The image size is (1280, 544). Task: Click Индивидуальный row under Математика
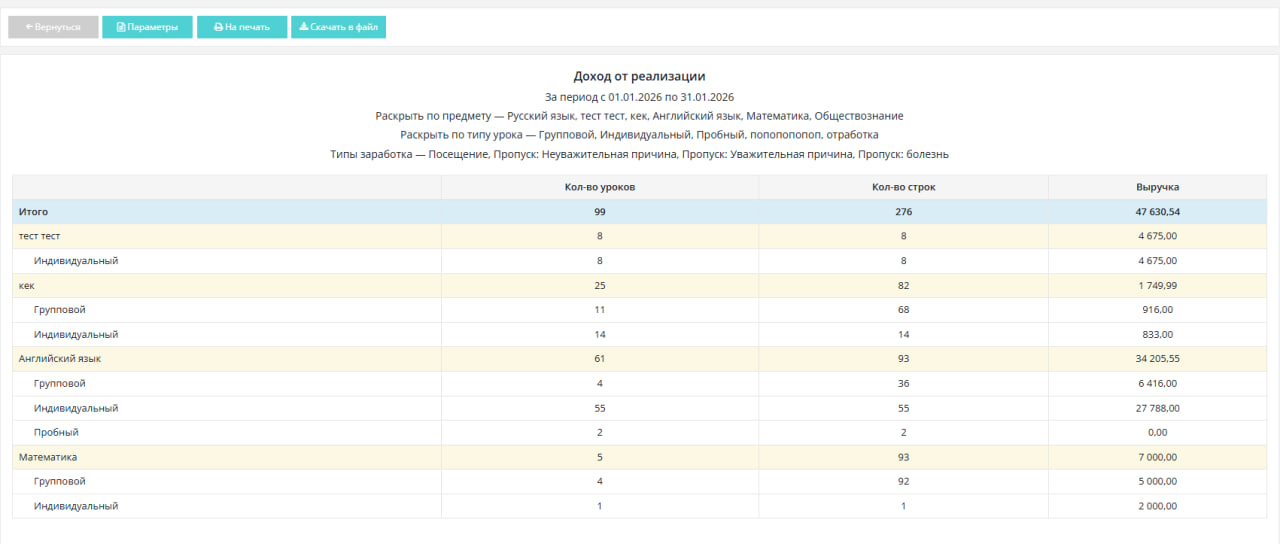[x=76, y=506]
